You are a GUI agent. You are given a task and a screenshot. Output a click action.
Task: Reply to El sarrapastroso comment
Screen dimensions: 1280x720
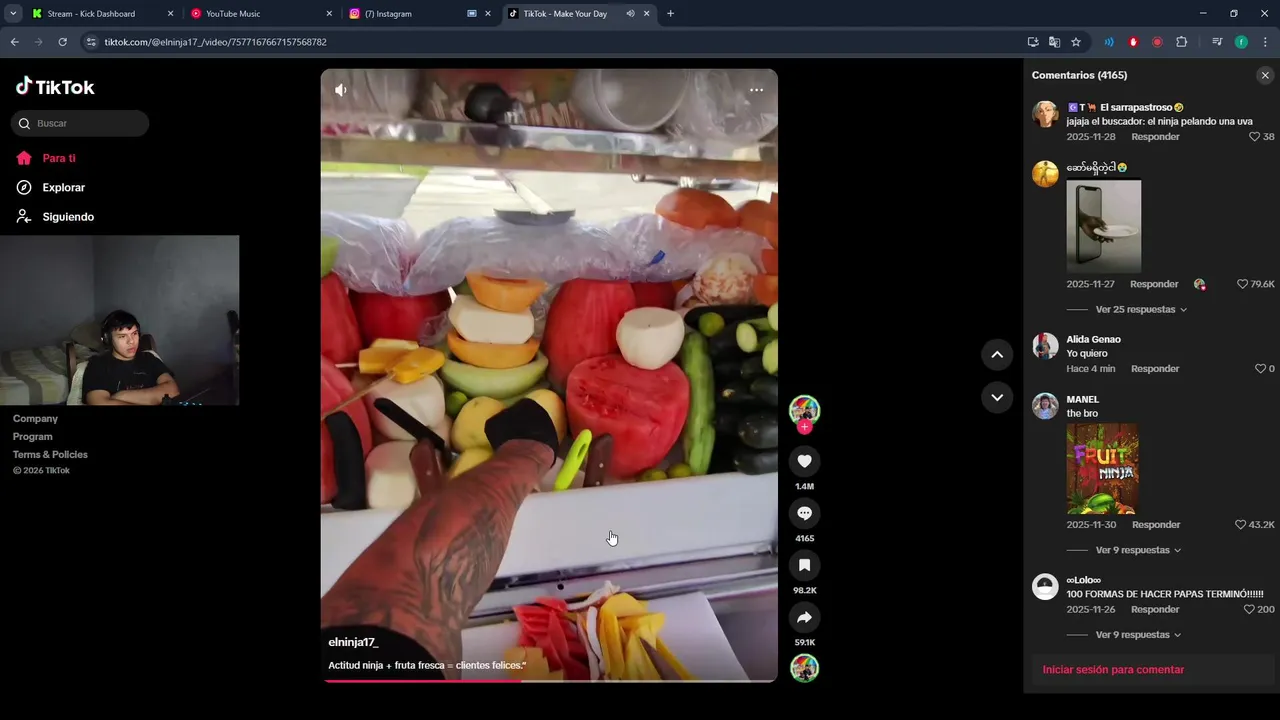pyautogui.click(x=1155, y=137)
